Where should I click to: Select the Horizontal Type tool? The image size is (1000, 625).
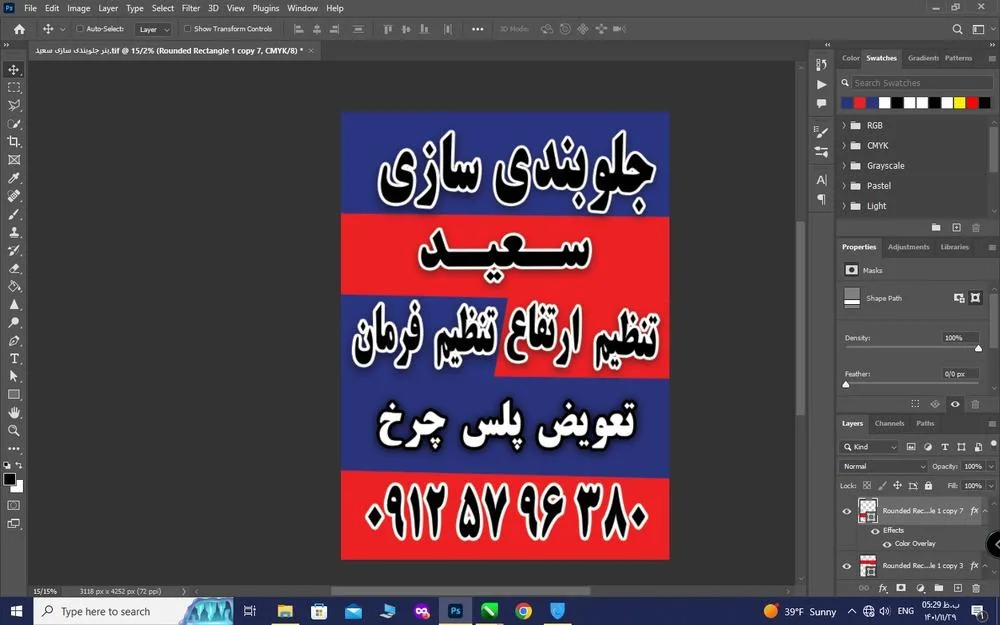click(13, 358)
